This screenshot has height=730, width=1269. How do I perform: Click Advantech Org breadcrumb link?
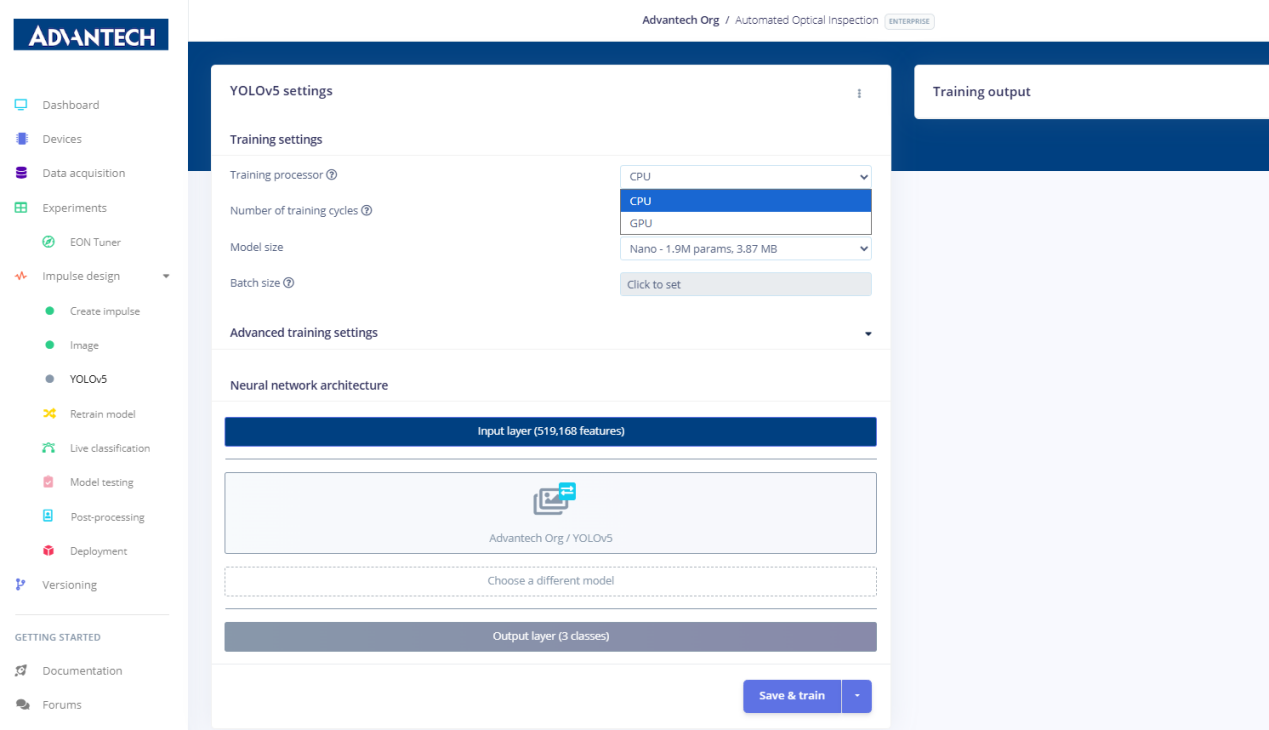(x=680, y=20)
